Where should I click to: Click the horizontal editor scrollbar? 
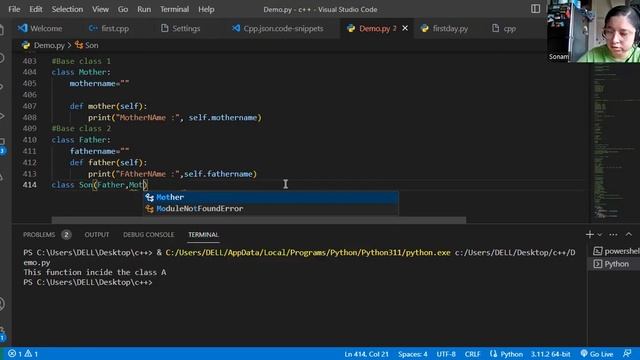(x=259, y=220)
